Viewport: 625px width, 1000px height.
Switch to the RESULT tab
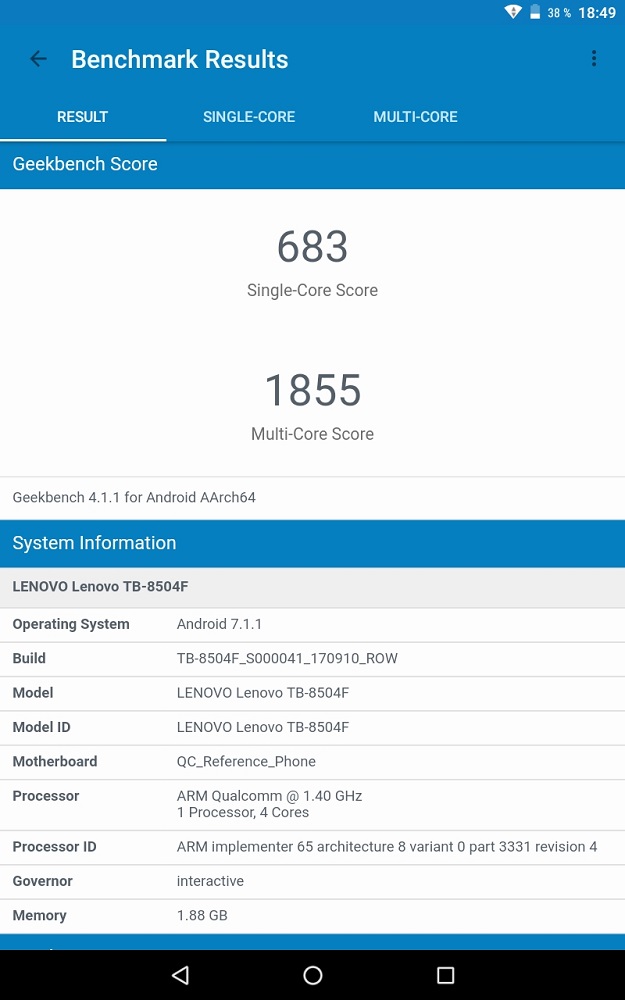[x=83, y=117]
